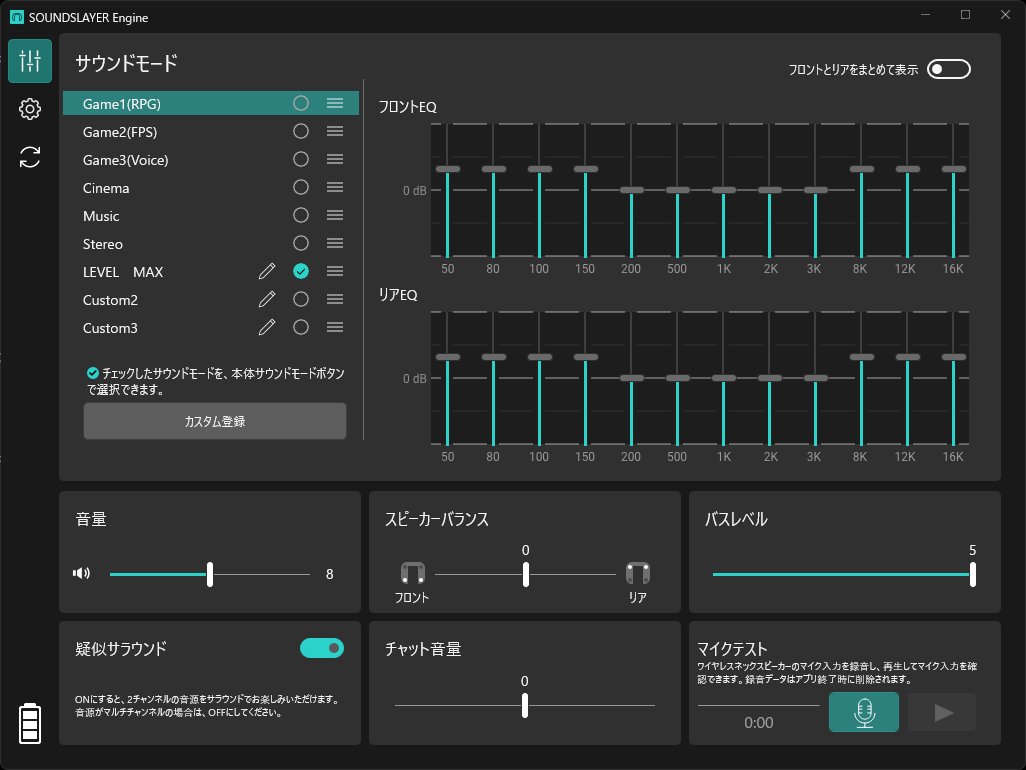The height and width of the screenshot is (770, 1026).
Task: Select the Stereo sound mode
Action: 211,243
